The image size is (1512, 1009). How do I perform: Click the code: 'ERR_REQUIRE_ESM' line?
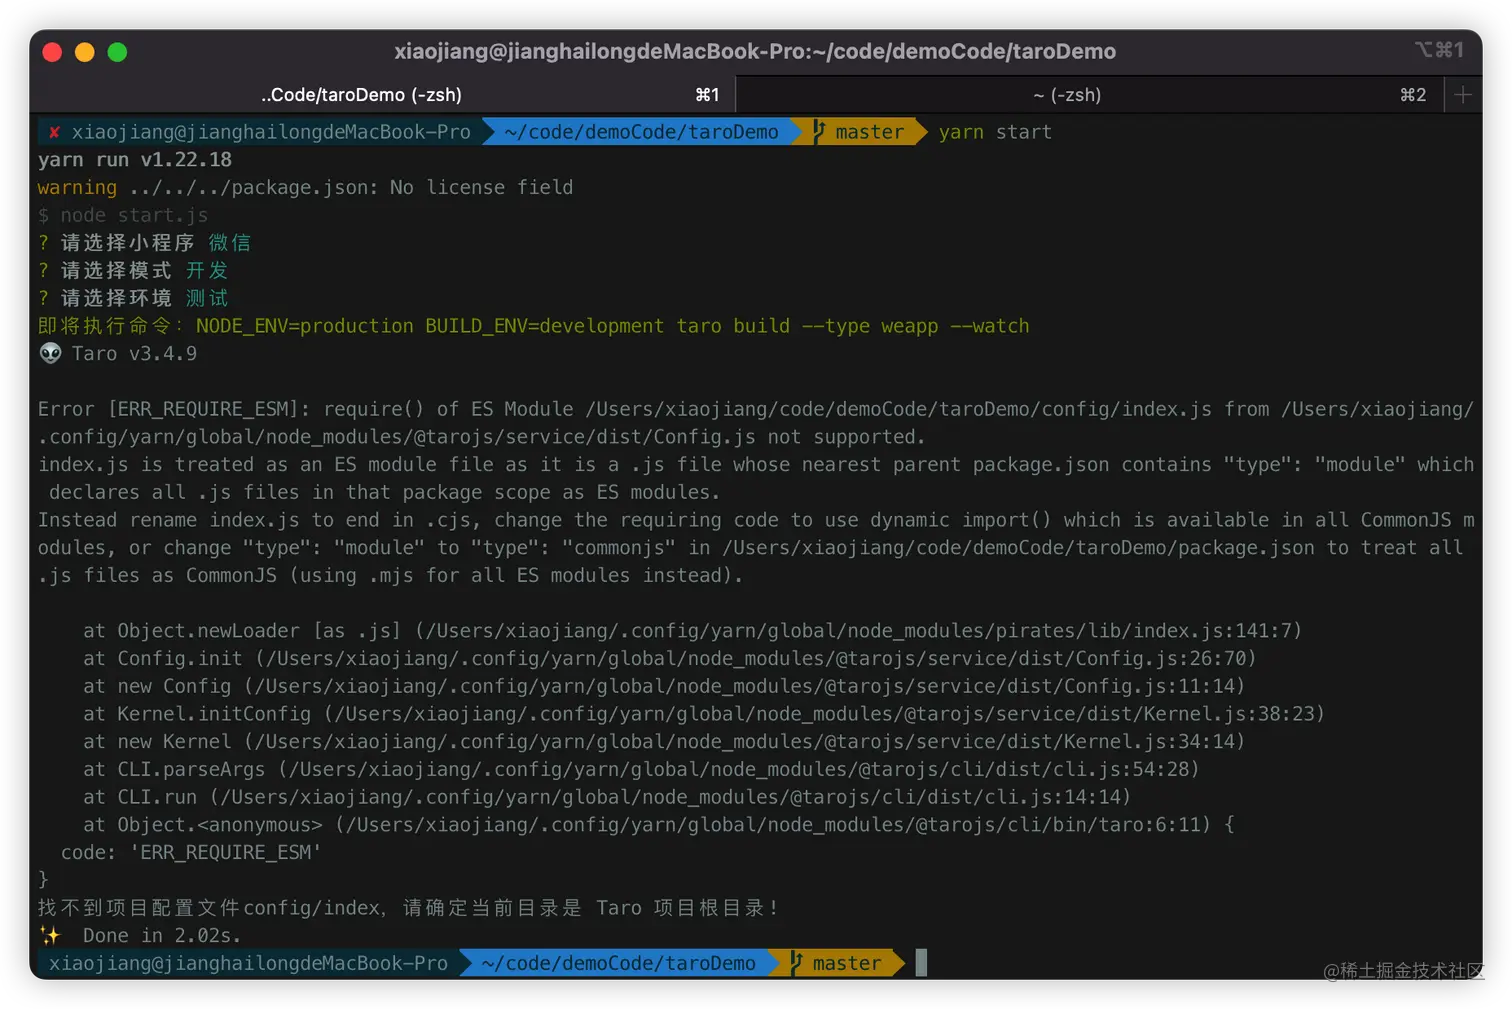[191, 852]
